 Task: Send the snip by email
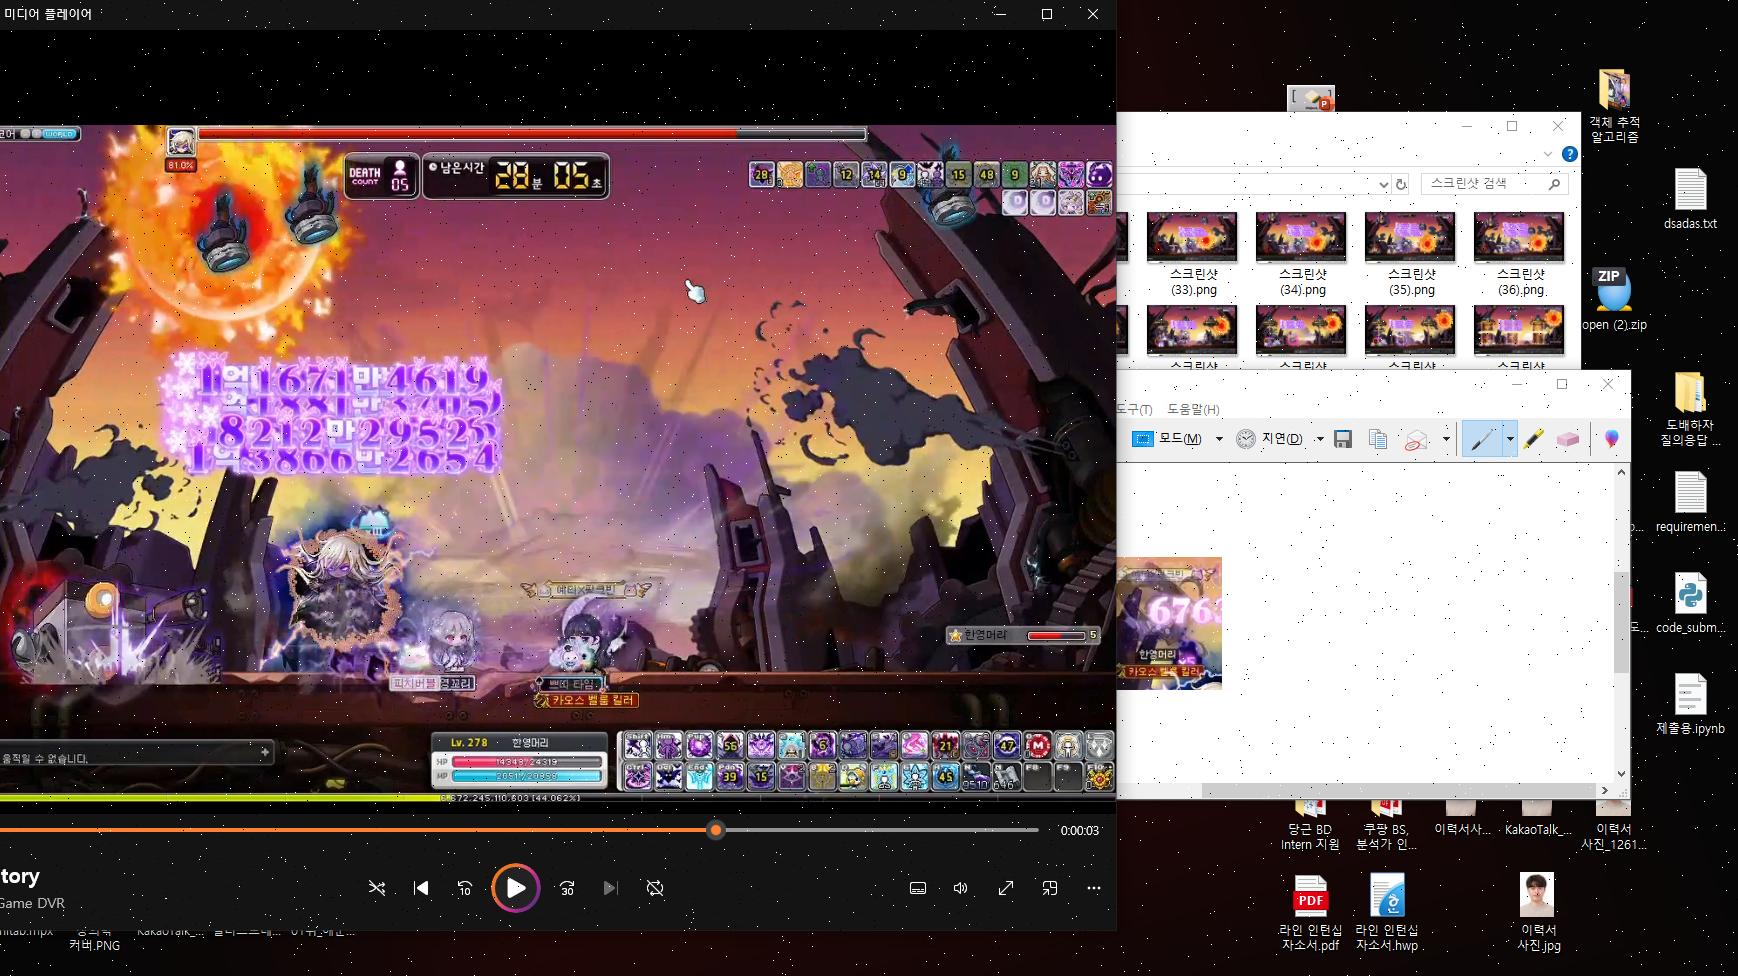point(1416,439)
